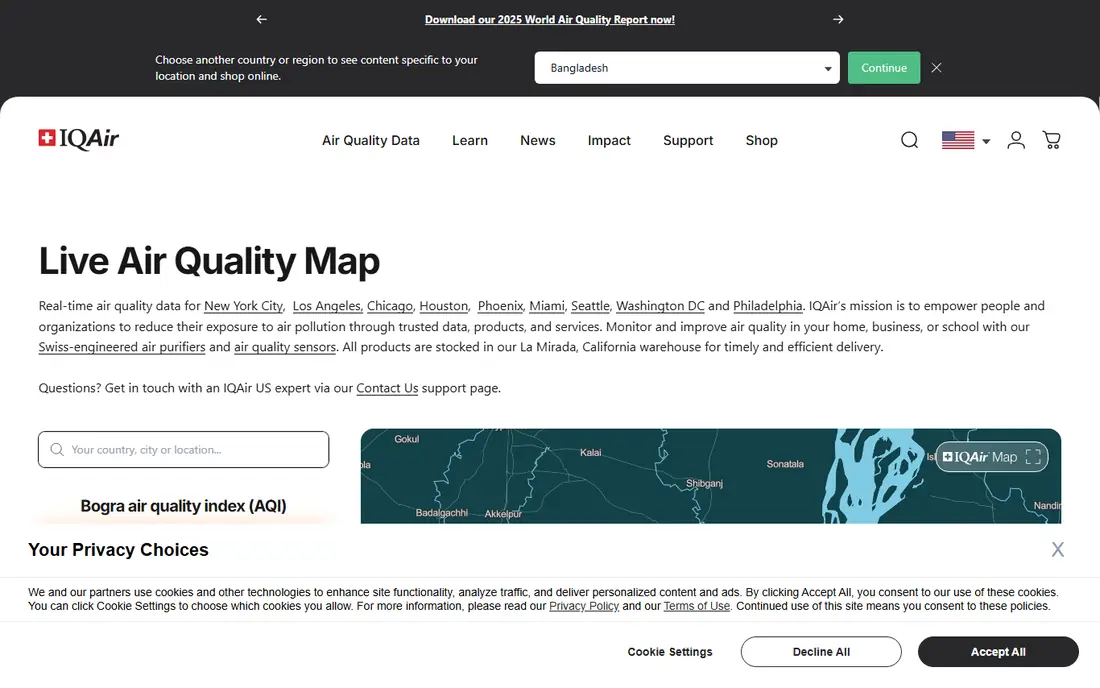
Task: Open Cookie Settings
Action: point(670,652)
